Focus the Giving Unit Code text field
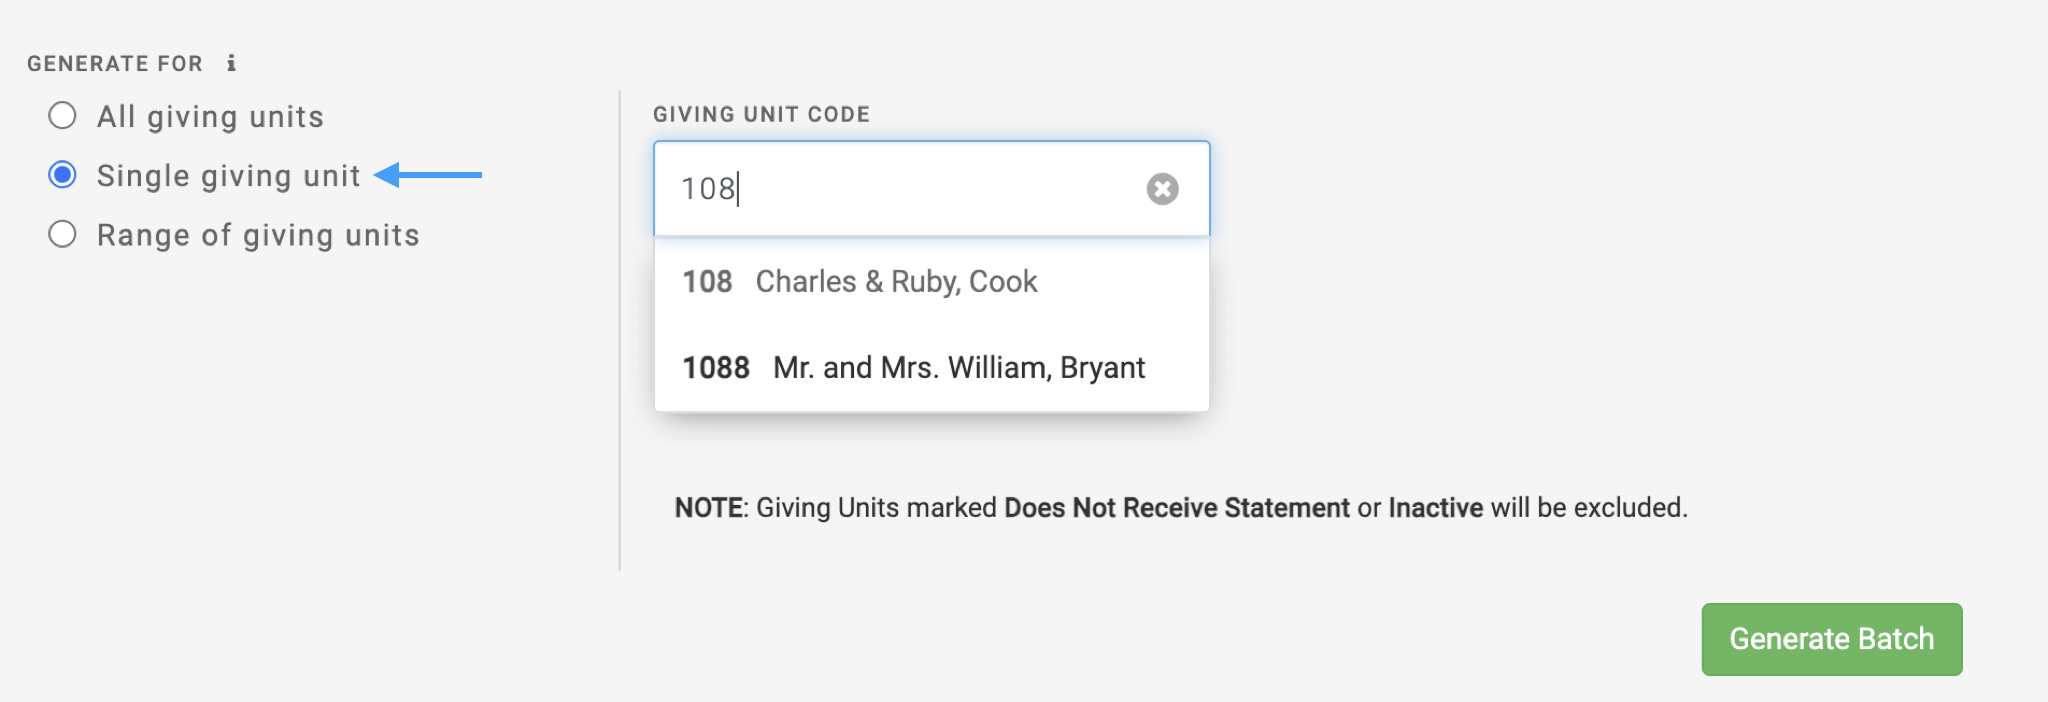This screenshot has height=702, width=2048. click(900, 189)
